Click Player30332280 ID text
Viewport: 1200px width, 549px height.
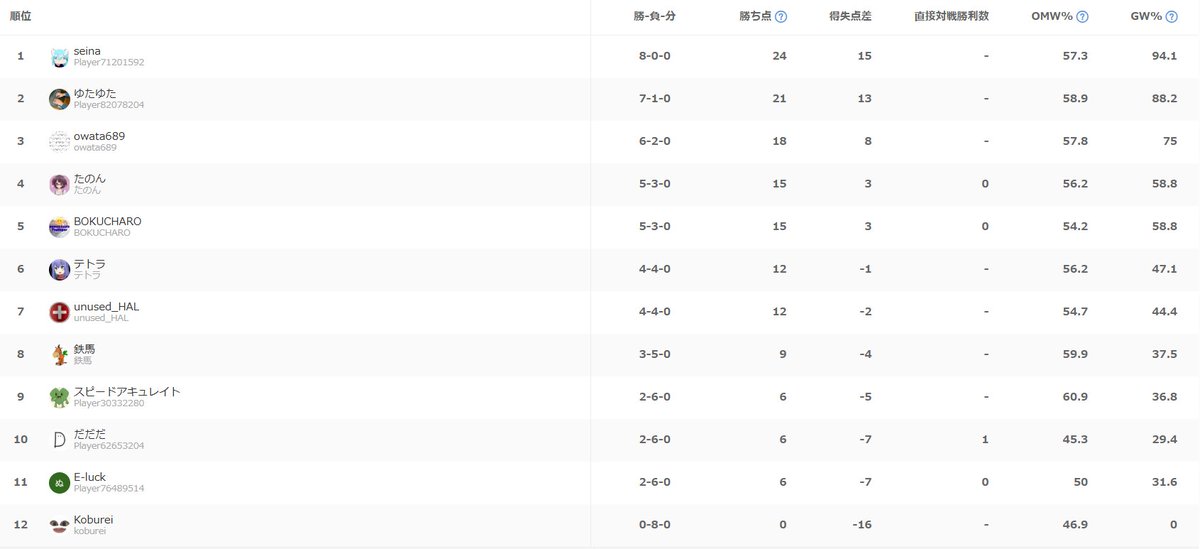click(x=109, y=403)
